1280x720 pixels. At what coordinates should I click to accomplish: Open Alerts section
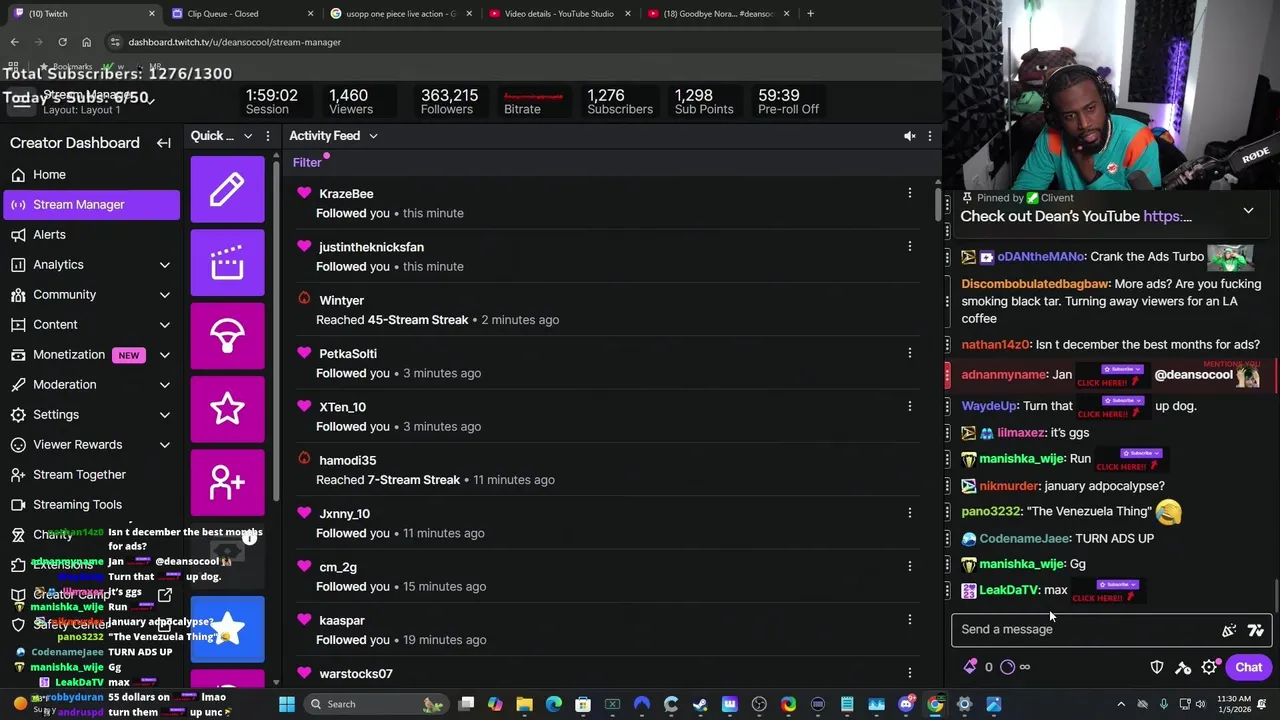[91, 234]
